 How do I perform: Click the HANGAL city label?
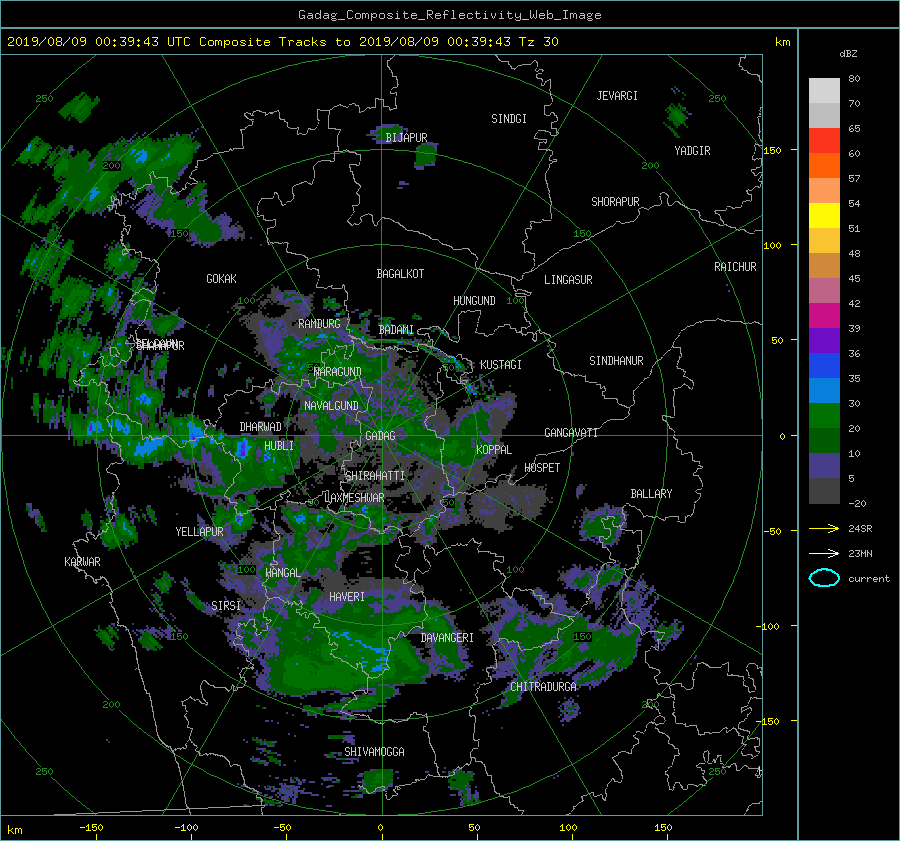283,573
